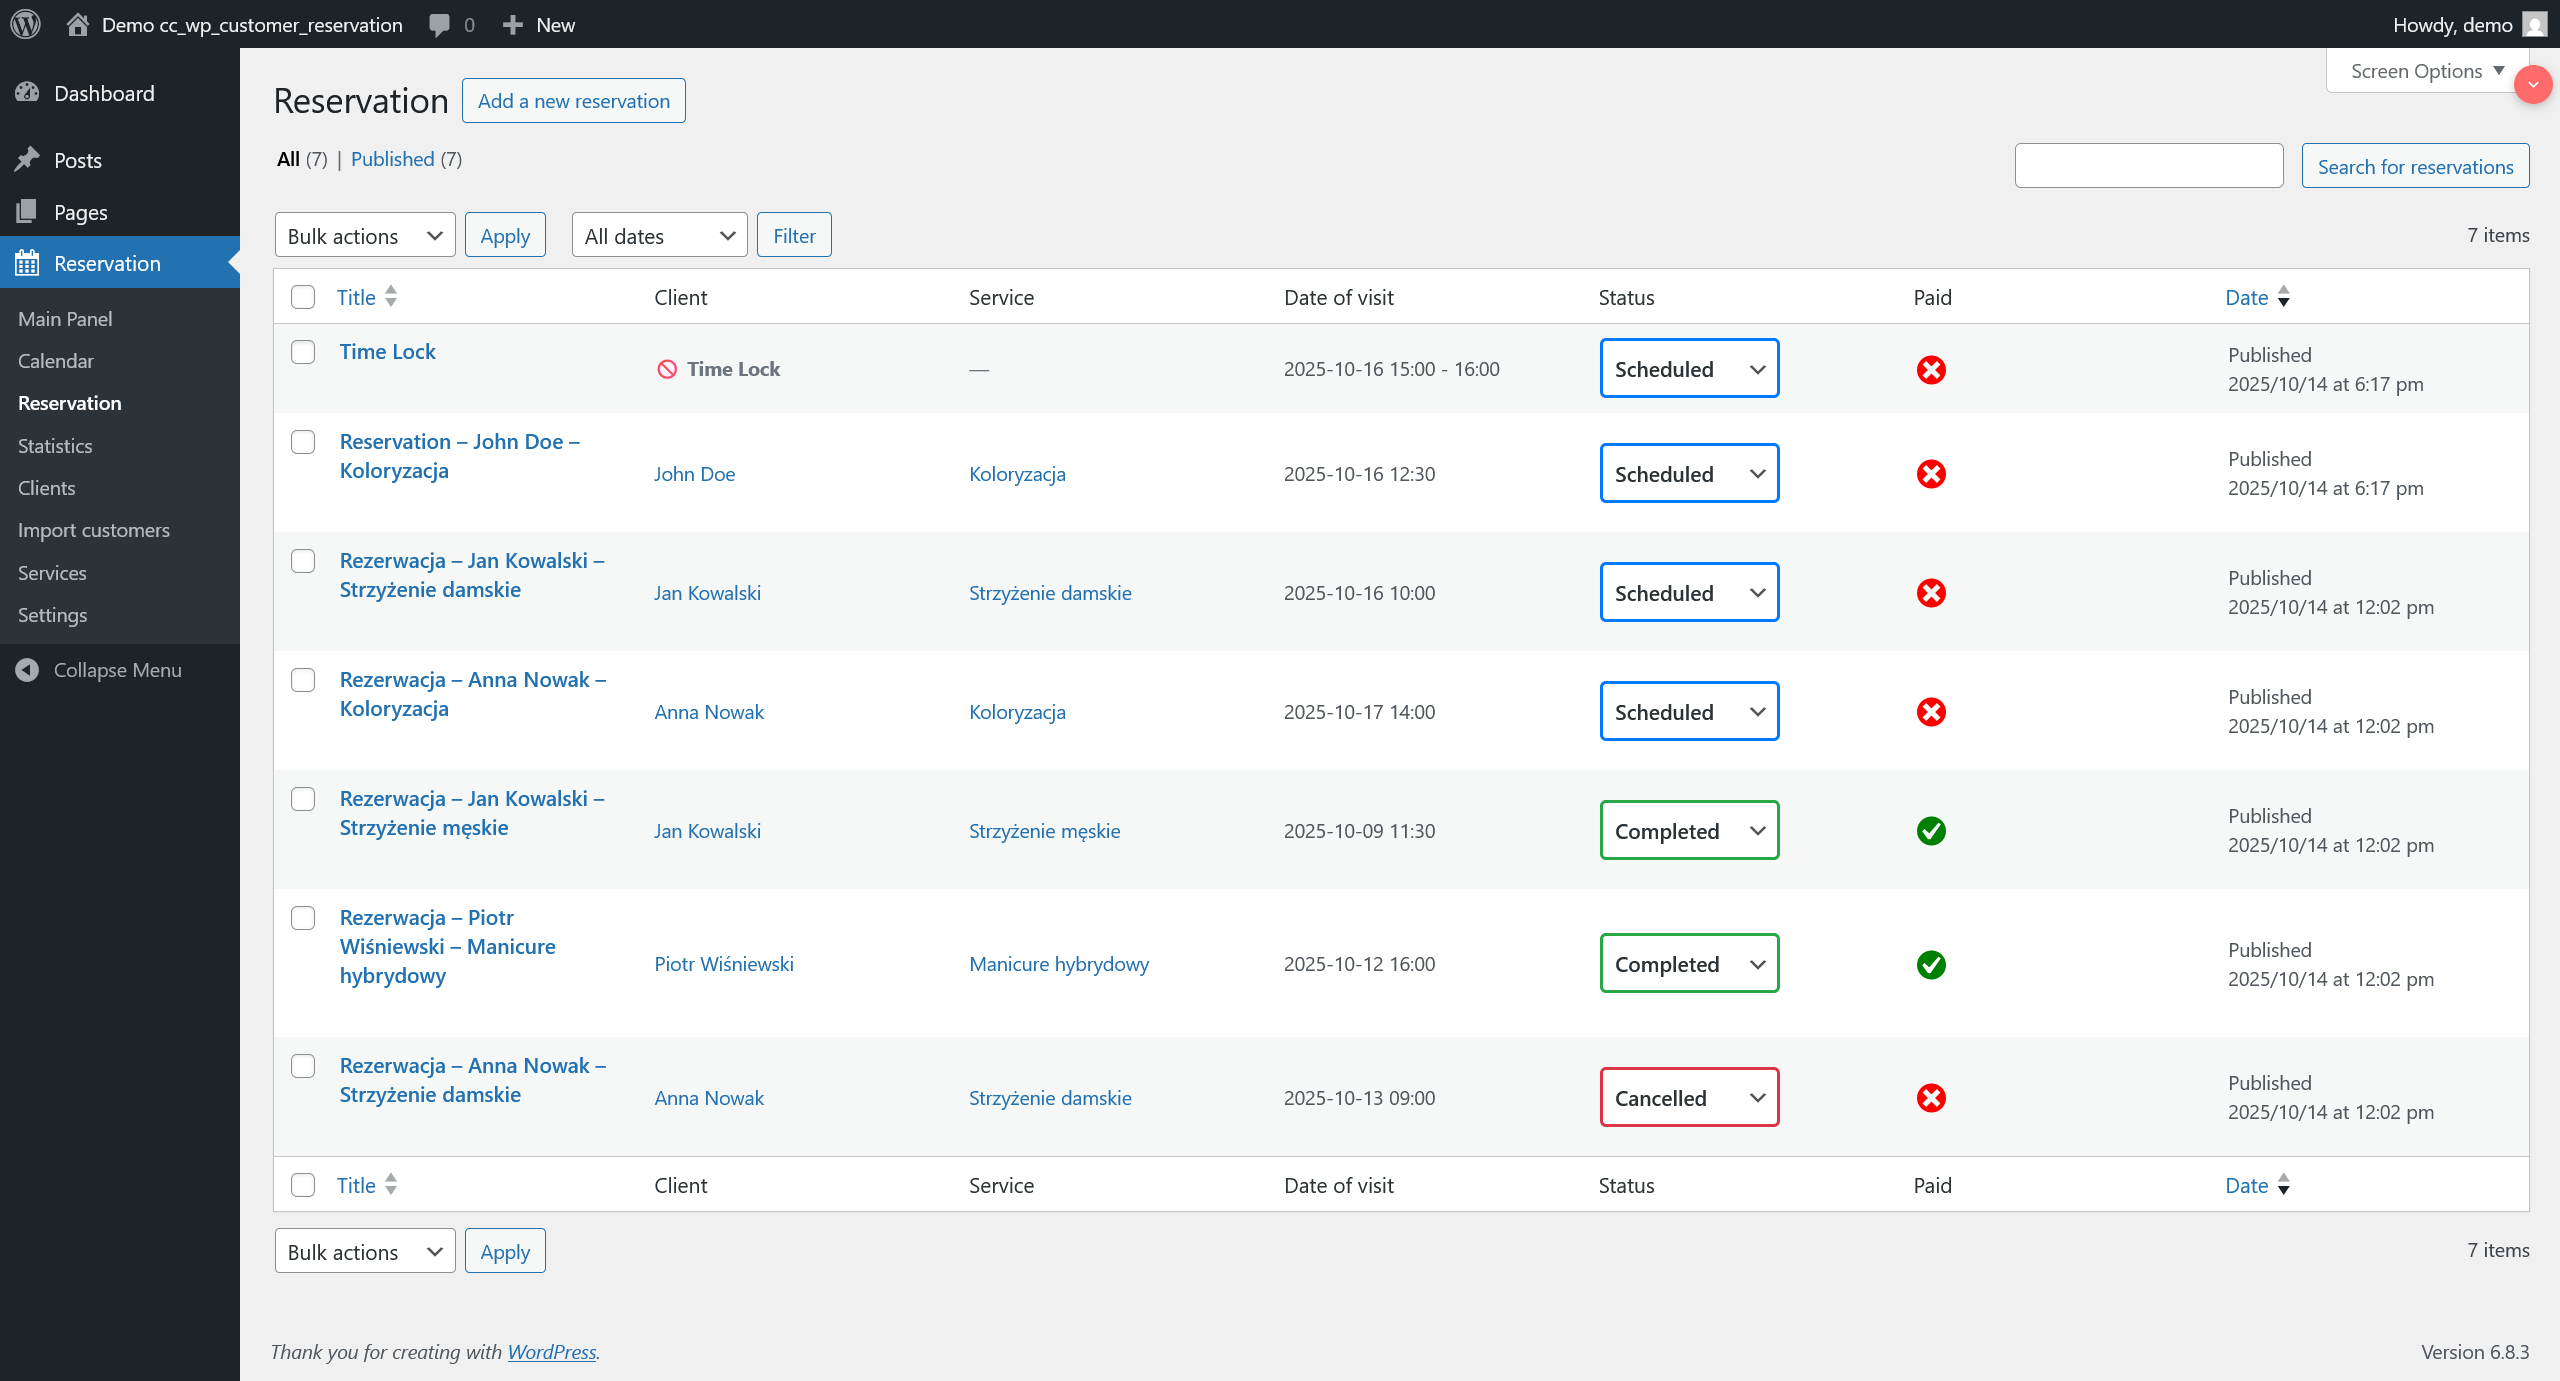The width and height of the screenshot is (2560, 1381).
Task: Click the reservation search input field
Action: (2148, 166)
